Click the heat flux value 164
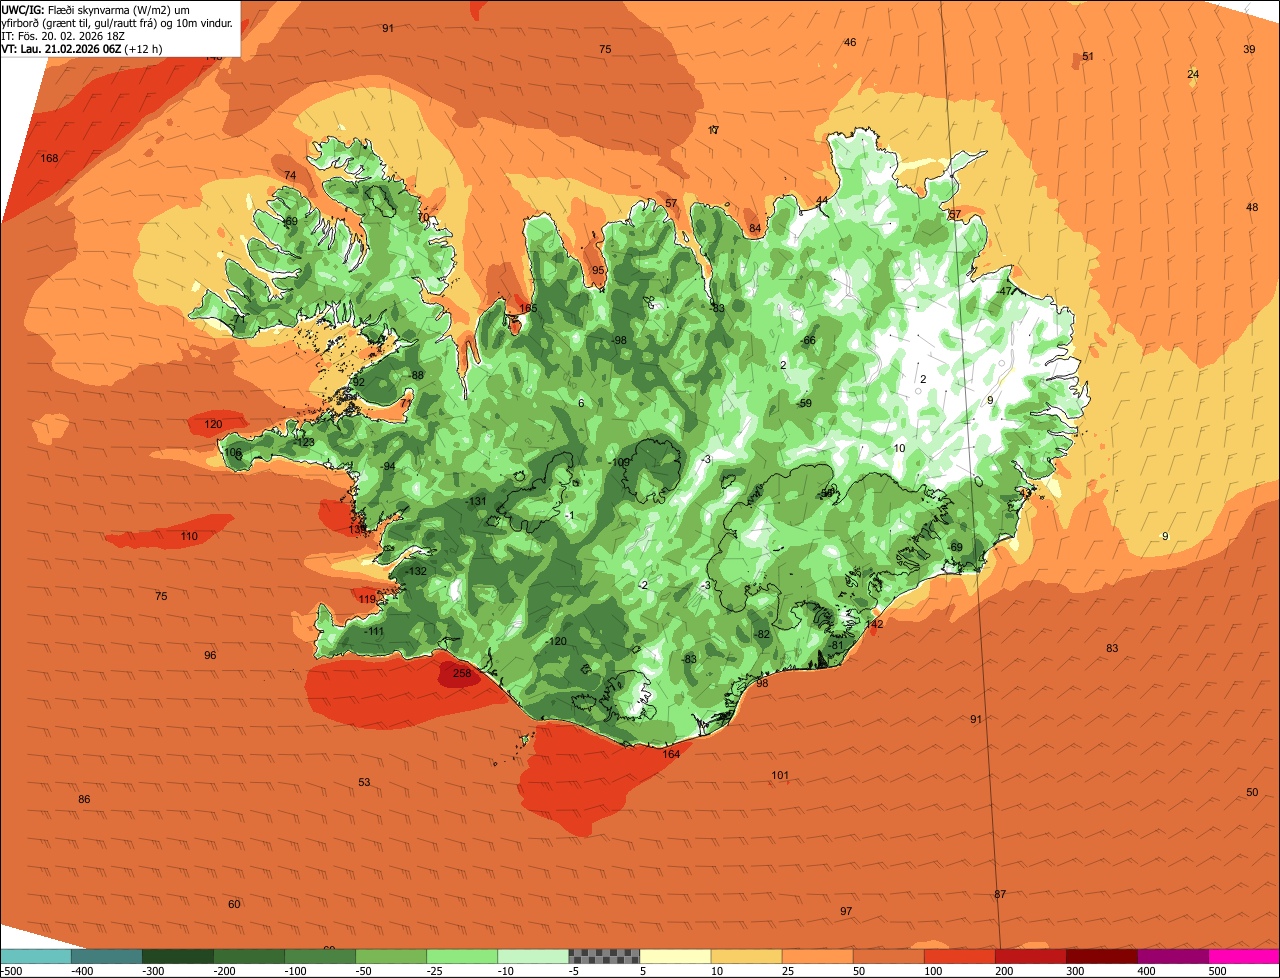 click(x=671, y=754)
